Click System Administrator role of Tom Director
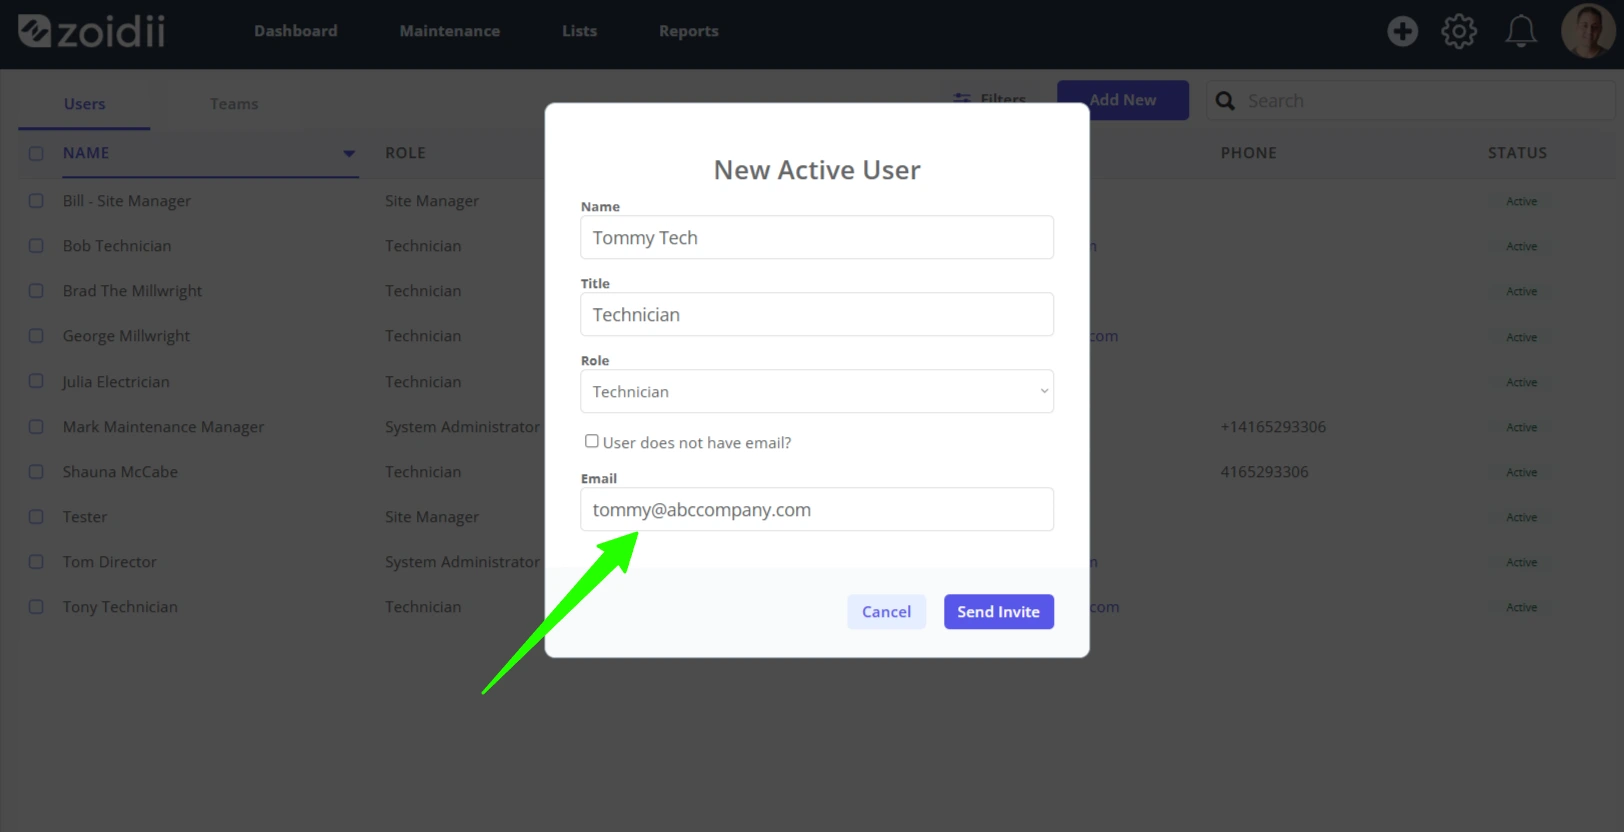The height and width of the screenshot is (832, 1624). coord(462,562)
